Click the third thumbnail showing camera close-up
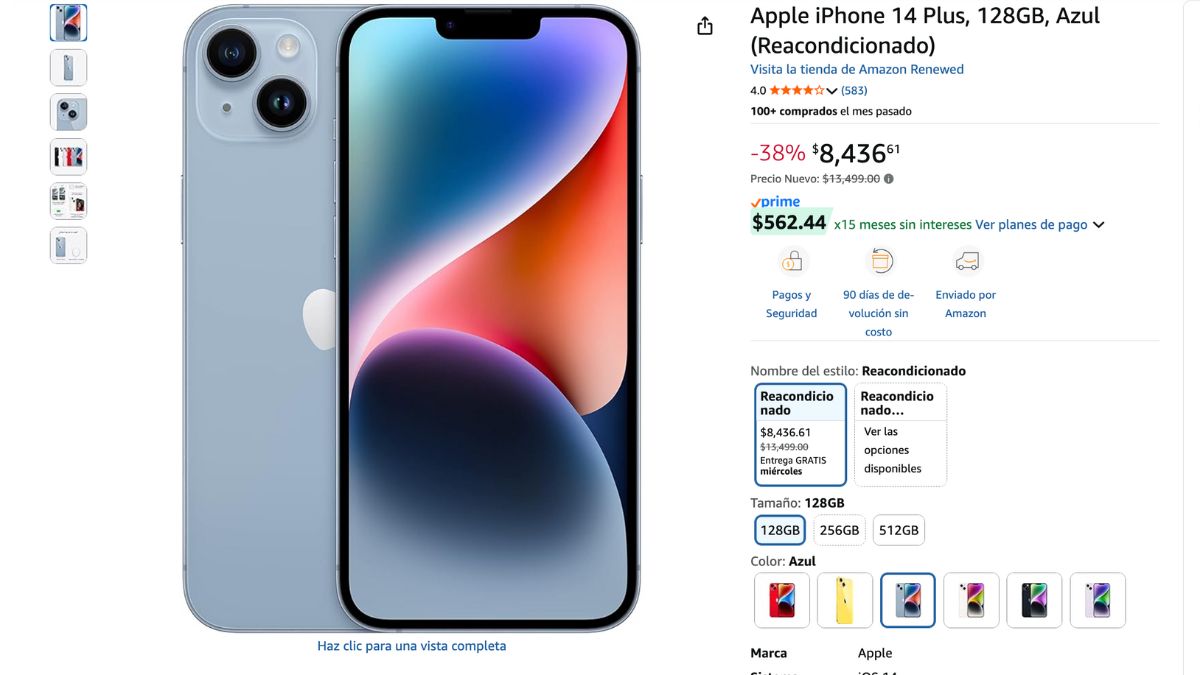This screenshot has height=675, width=1200. pyautogui.click(x=69, y=112)
